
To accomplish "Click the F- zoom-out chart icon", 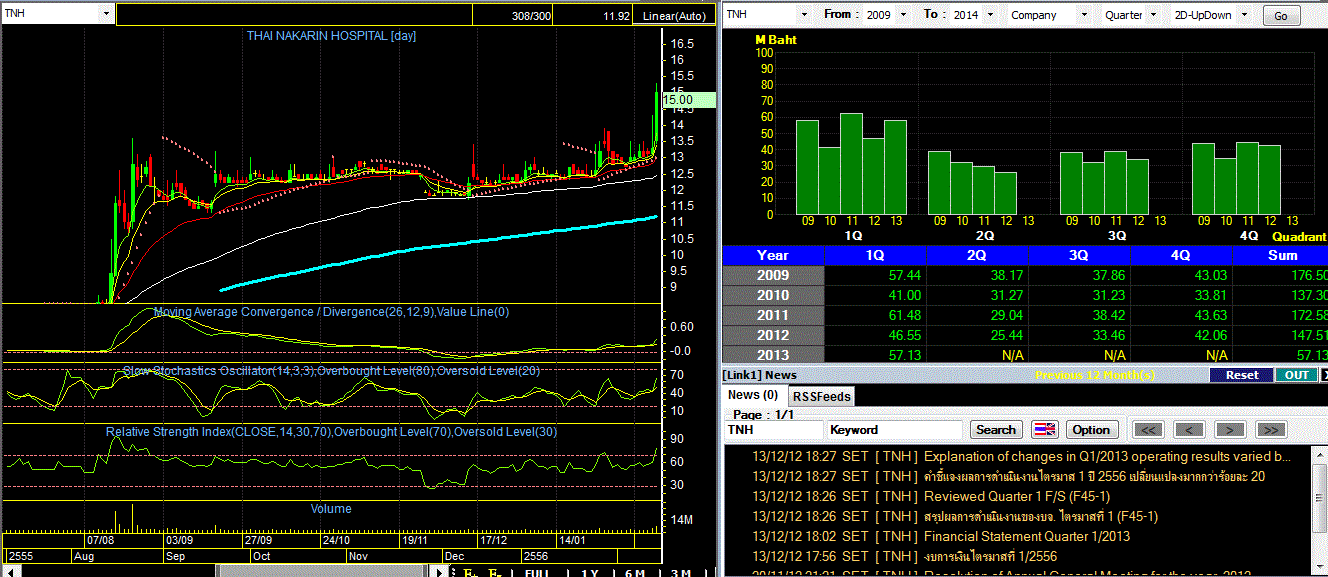I will tap(495, 572).
